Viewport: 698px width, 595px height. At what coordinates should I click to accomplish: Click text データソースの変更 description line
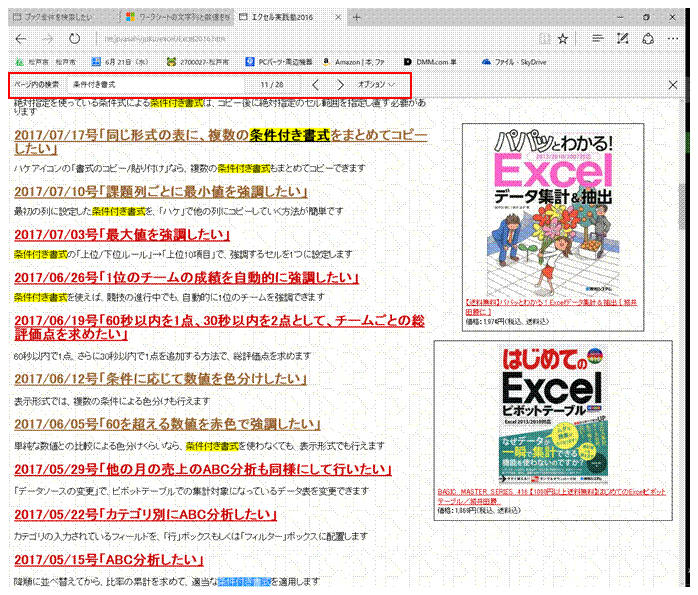pyautogui.click(x=191, y=491)
